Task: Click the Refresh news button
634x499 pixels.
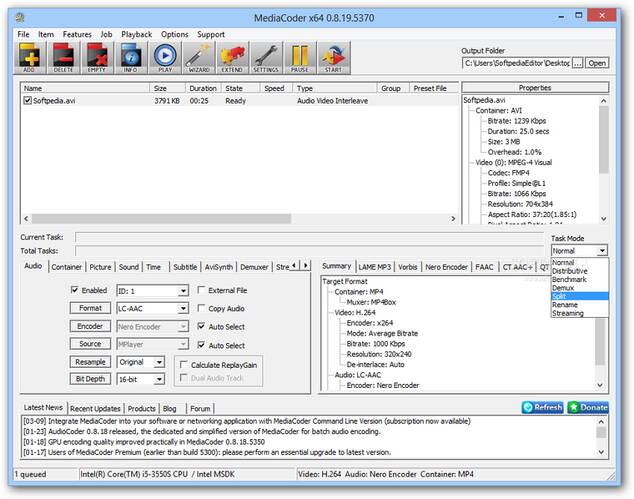Action: pyautogui.click(x=543, y=407)
